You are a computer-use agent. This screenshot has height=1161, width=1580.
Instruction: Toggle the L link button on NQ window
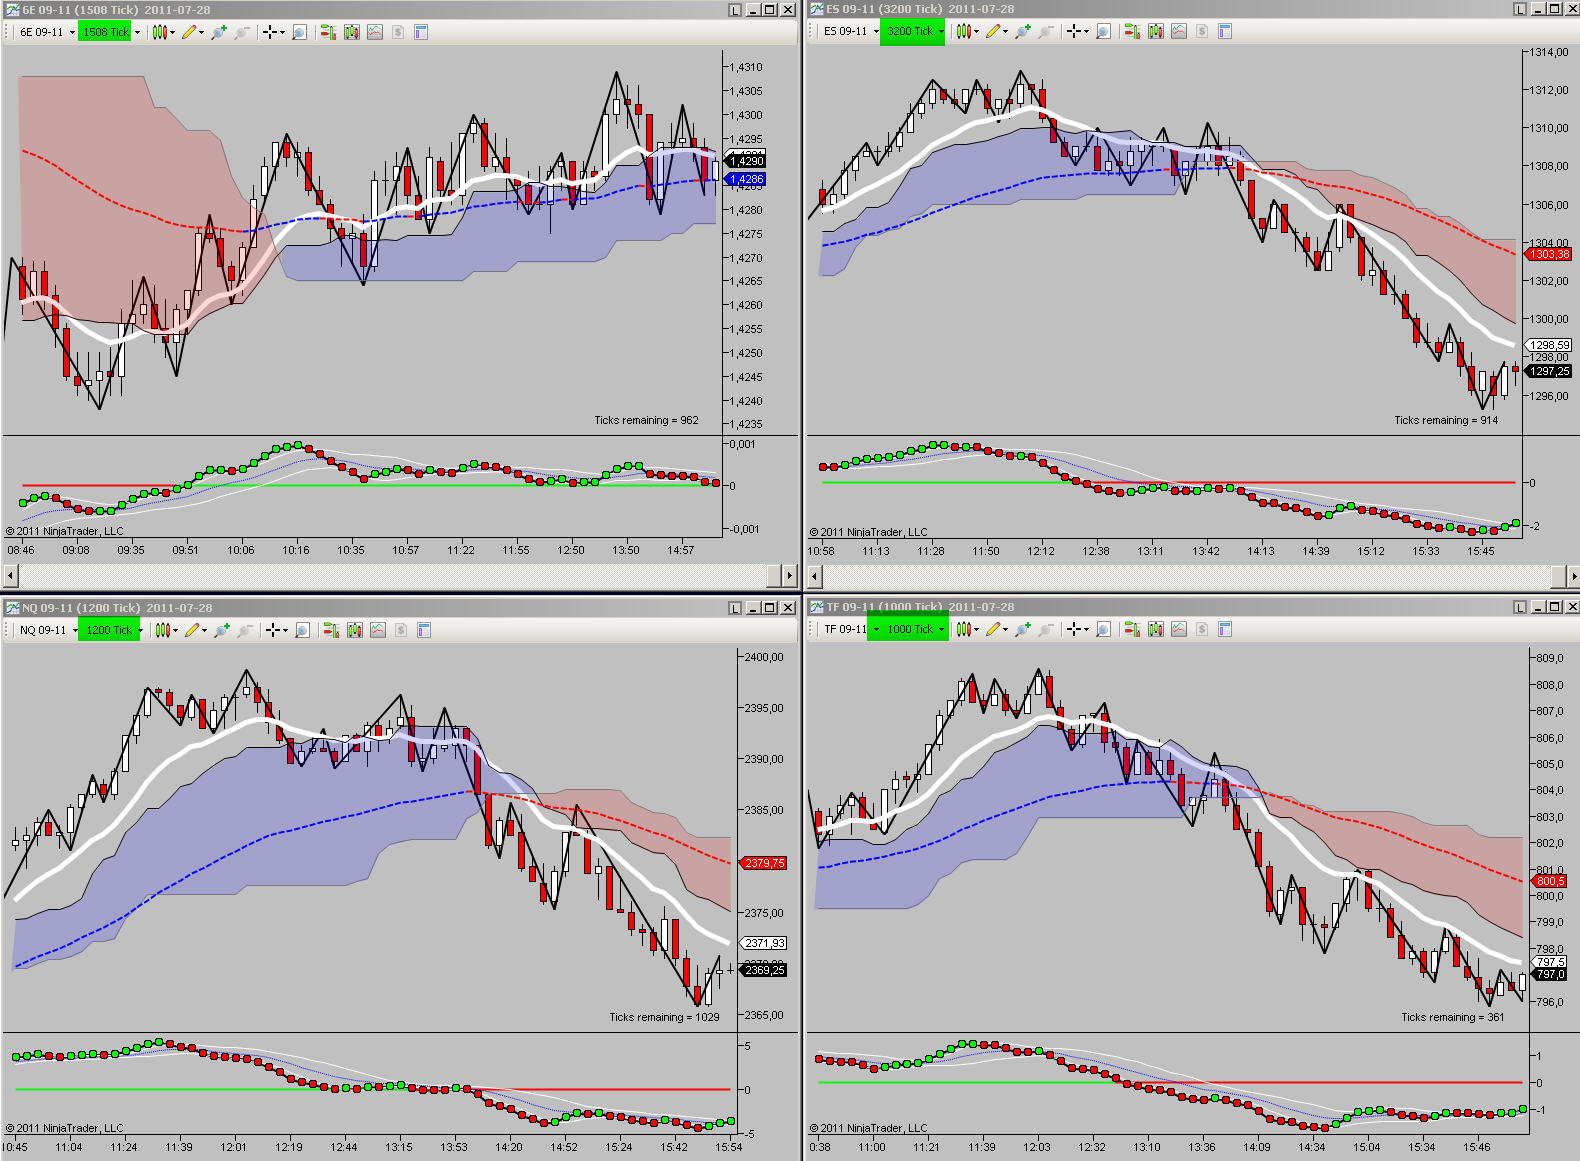coord(735,607)
